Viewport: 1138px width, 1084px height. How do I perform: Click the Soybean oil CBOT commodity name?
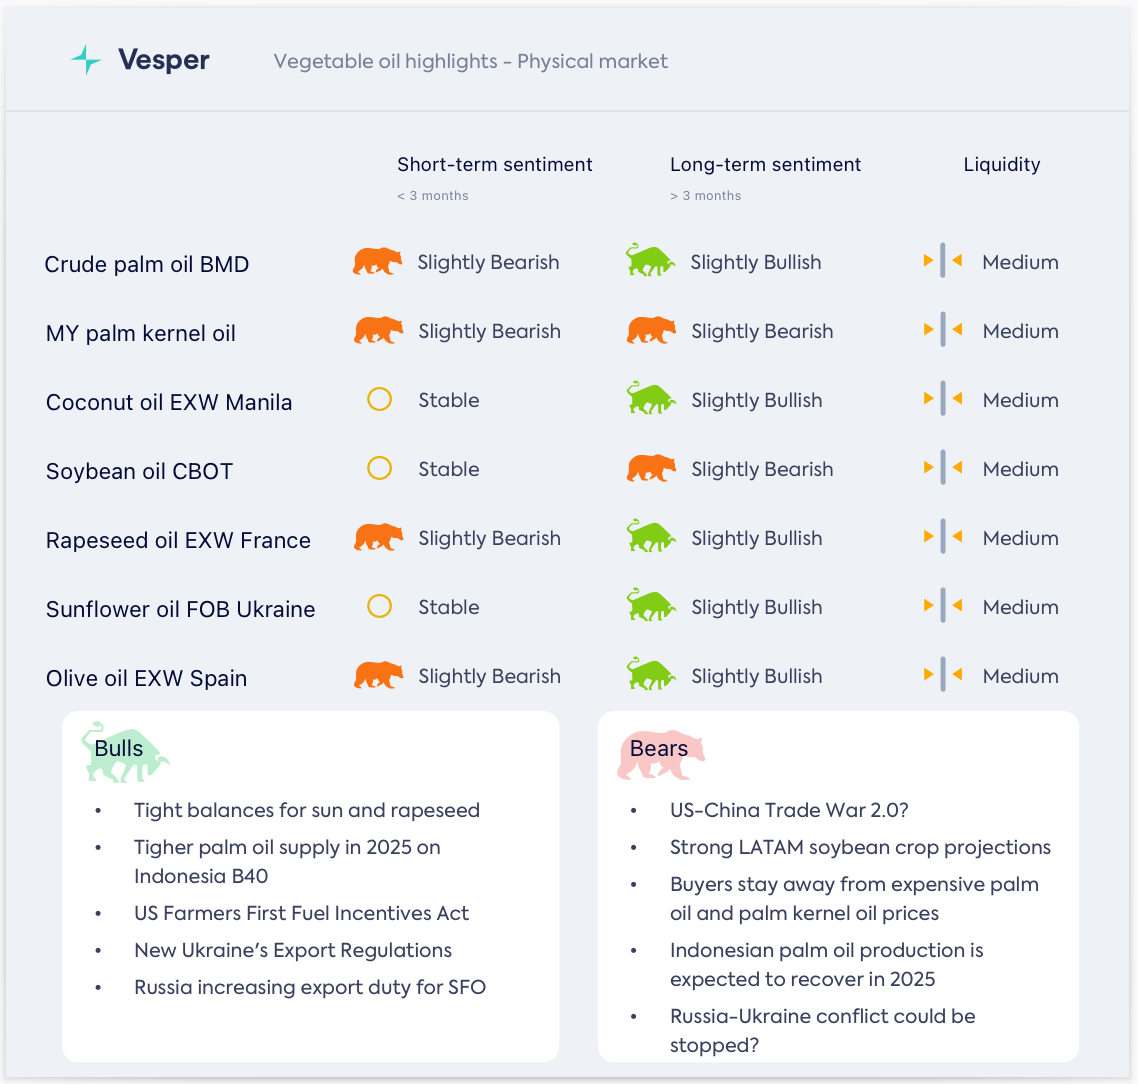pos(139,472)
